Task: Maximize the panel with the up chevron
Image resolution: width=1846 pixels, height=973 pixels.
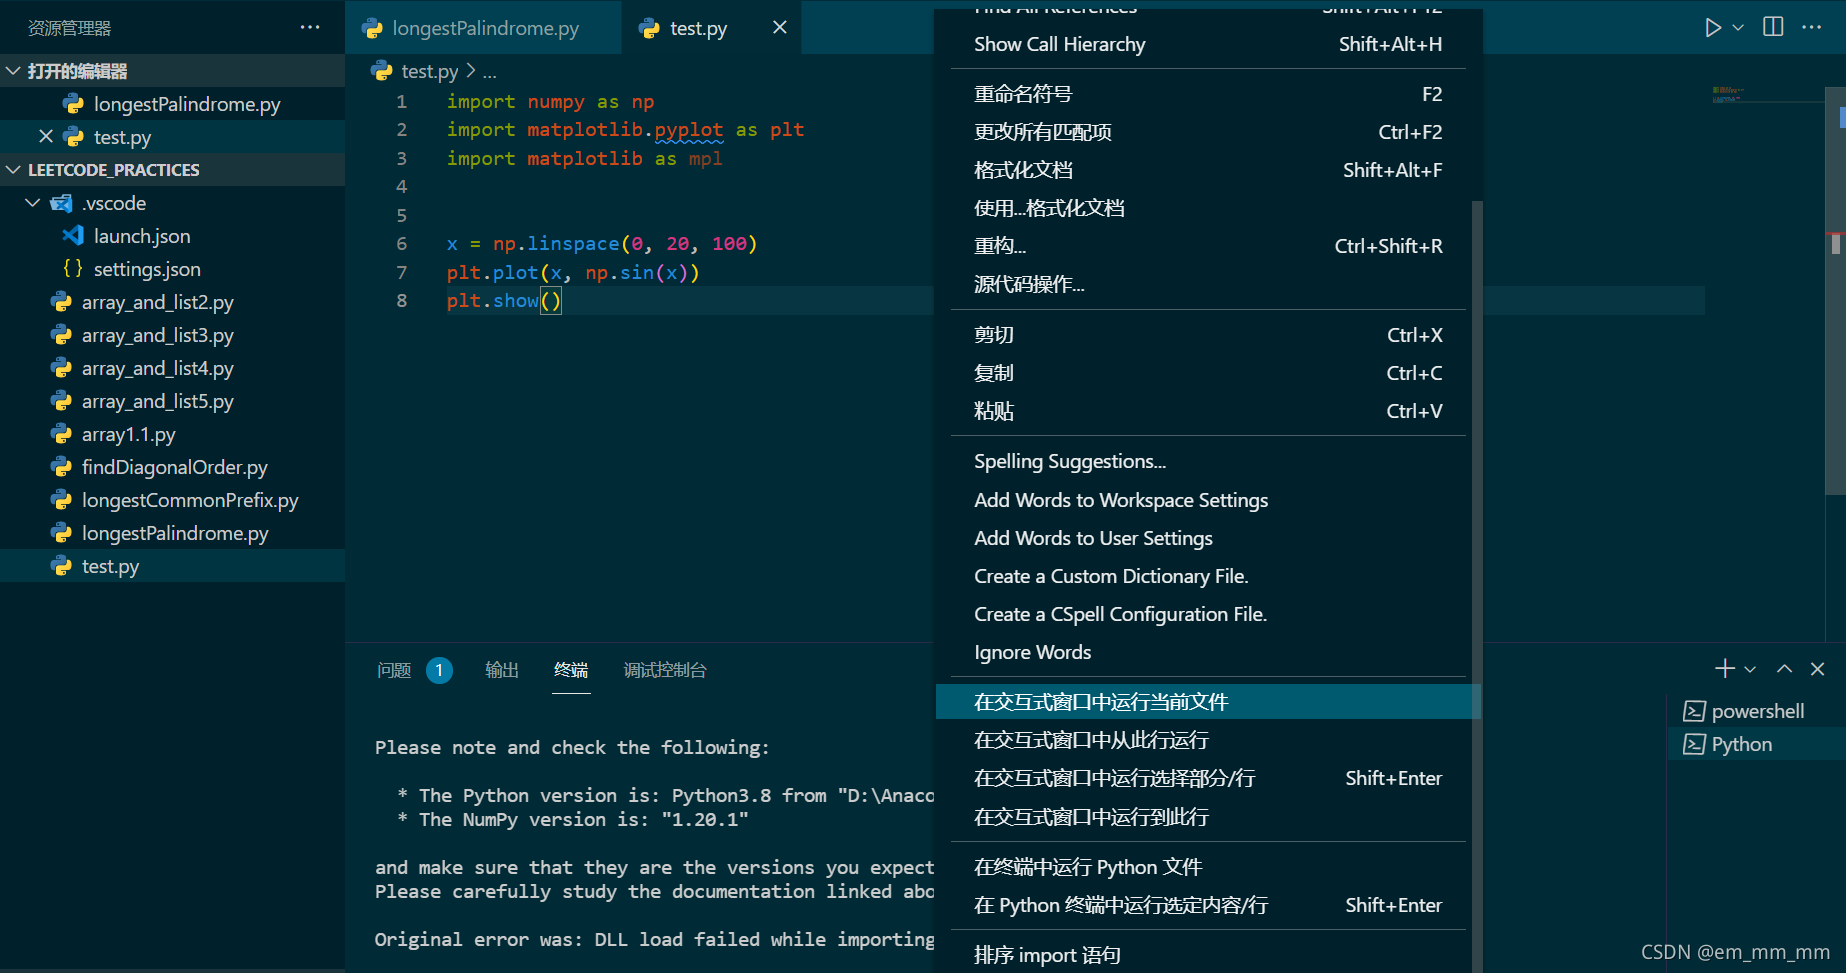Action: [1784, 669]
